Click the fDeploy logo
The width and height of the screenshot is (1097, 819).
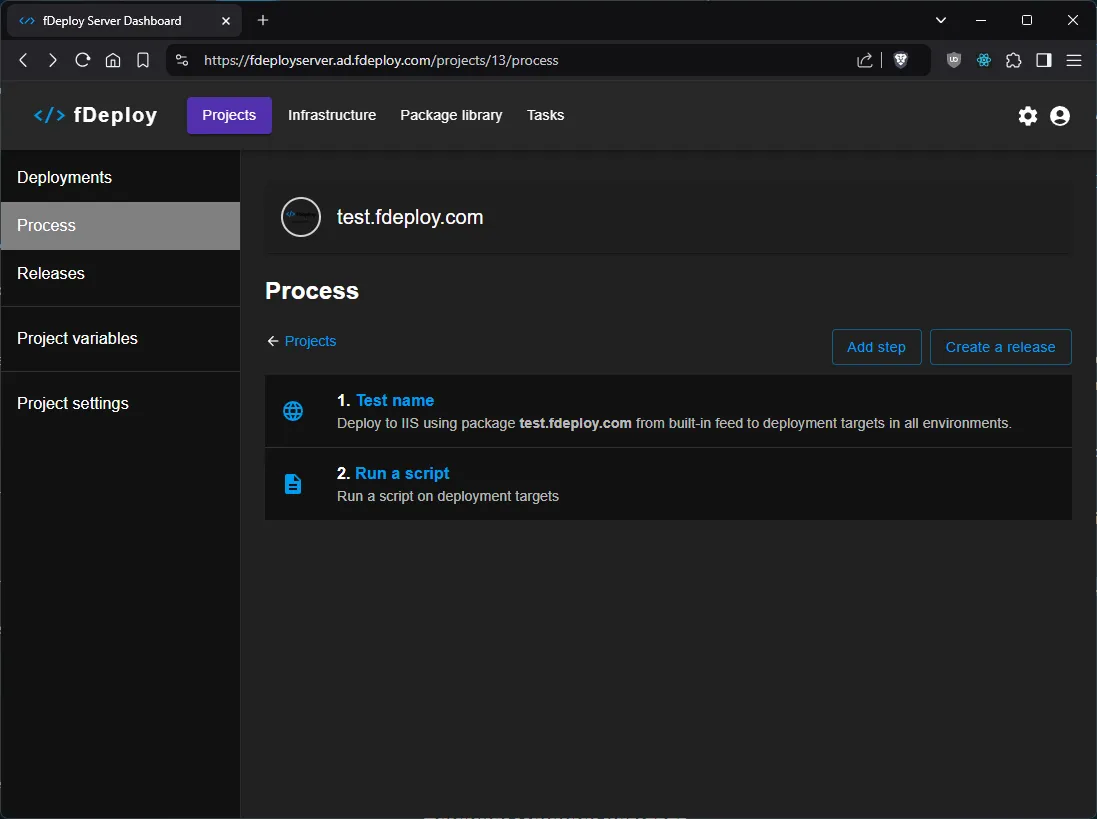[96, 114]
